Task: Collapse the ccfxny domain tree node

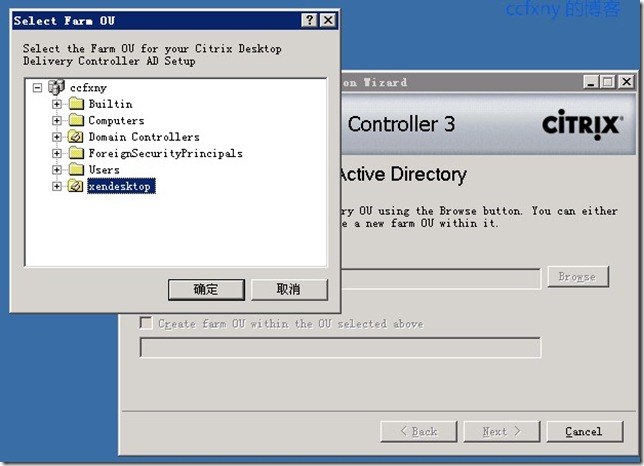Action: 37,87
